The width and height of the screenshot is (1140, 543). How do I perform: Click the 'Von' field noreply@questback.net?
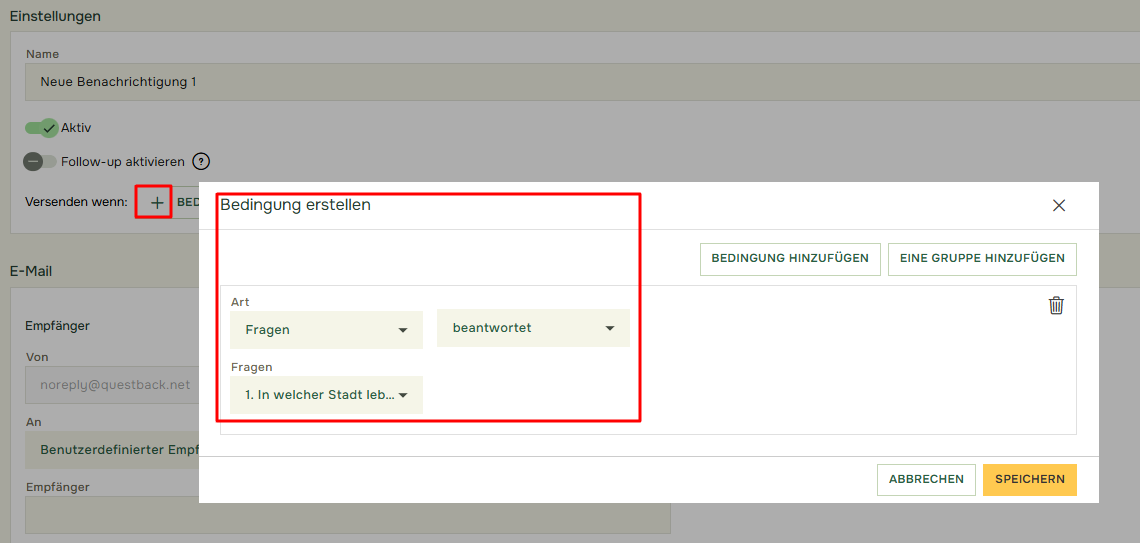coord(112,384)
